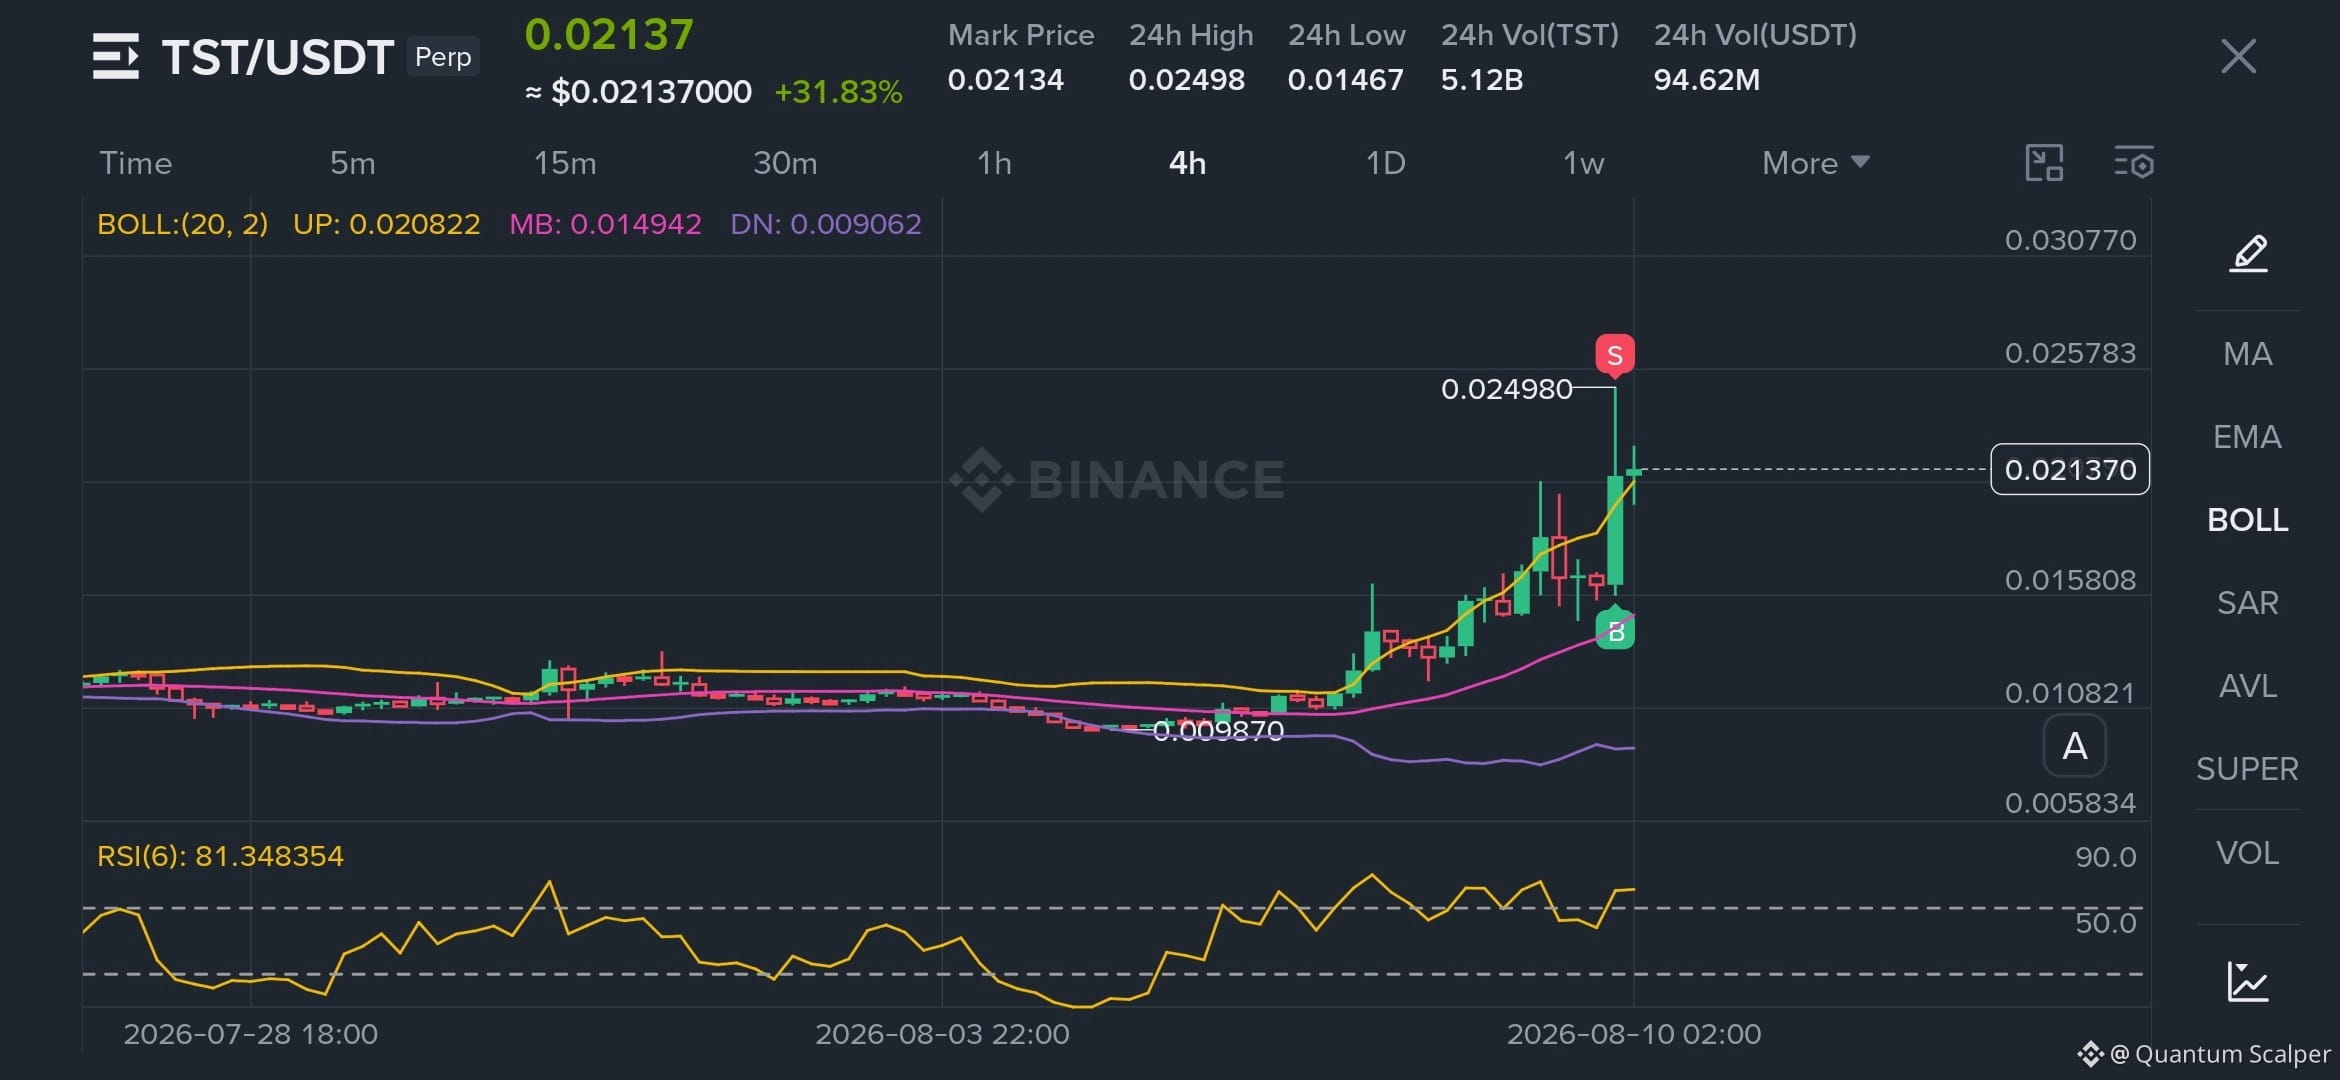
Task: Enable the MA indicator
Action: point(2248,354)
